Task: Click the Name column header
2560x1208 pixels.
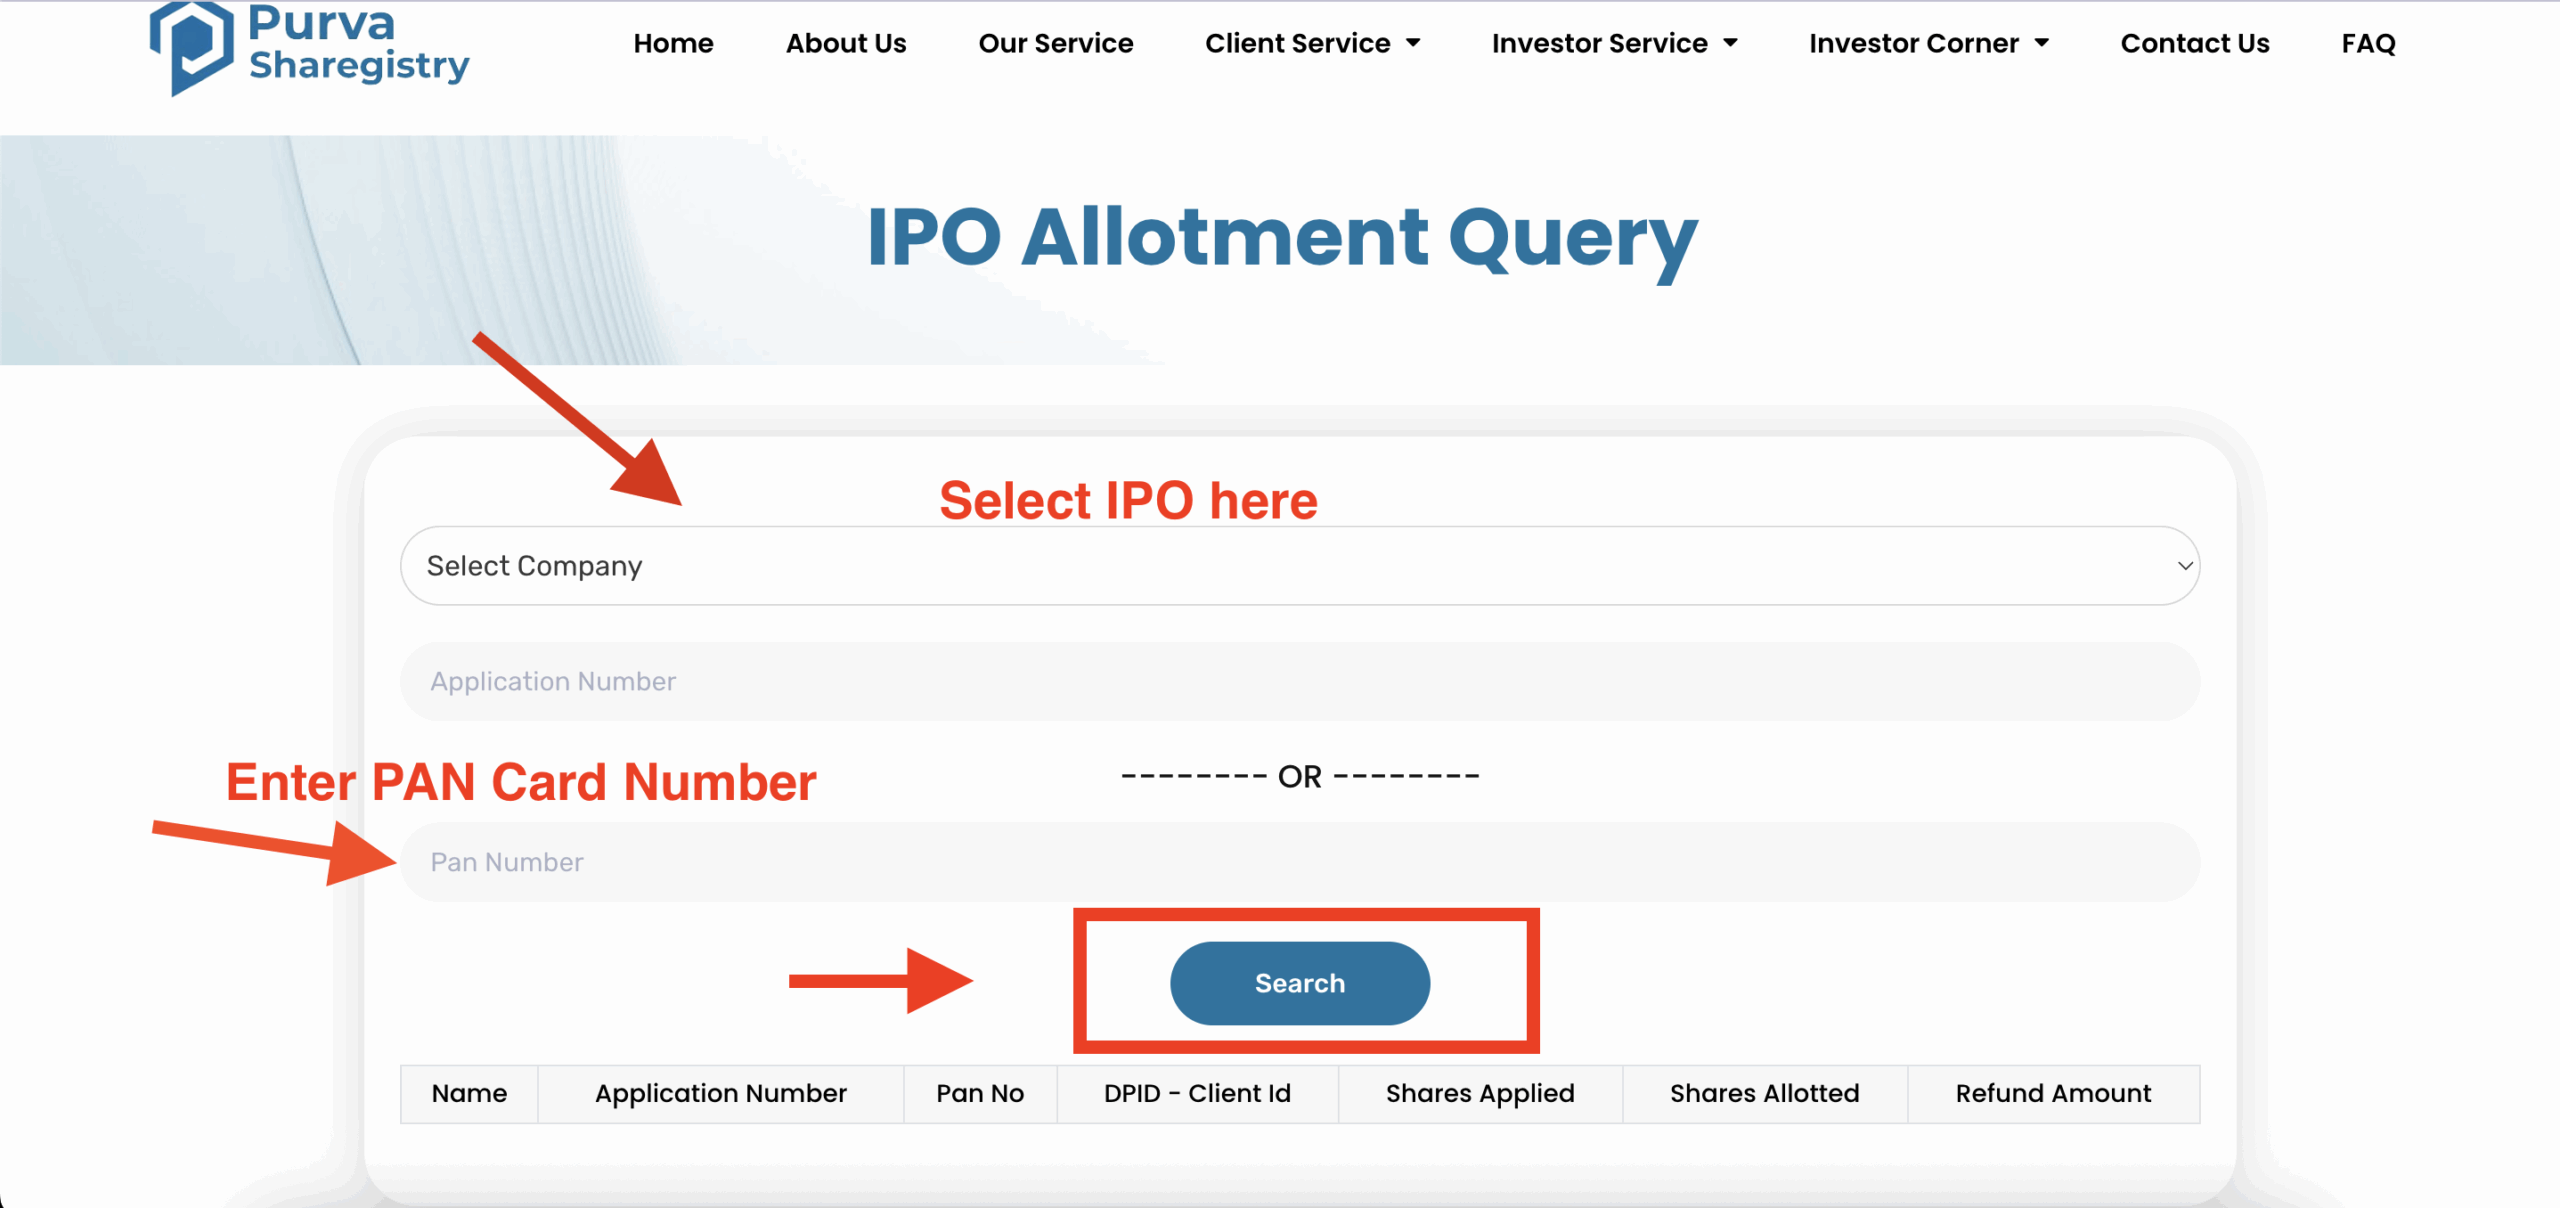Action: [469, 1093]
